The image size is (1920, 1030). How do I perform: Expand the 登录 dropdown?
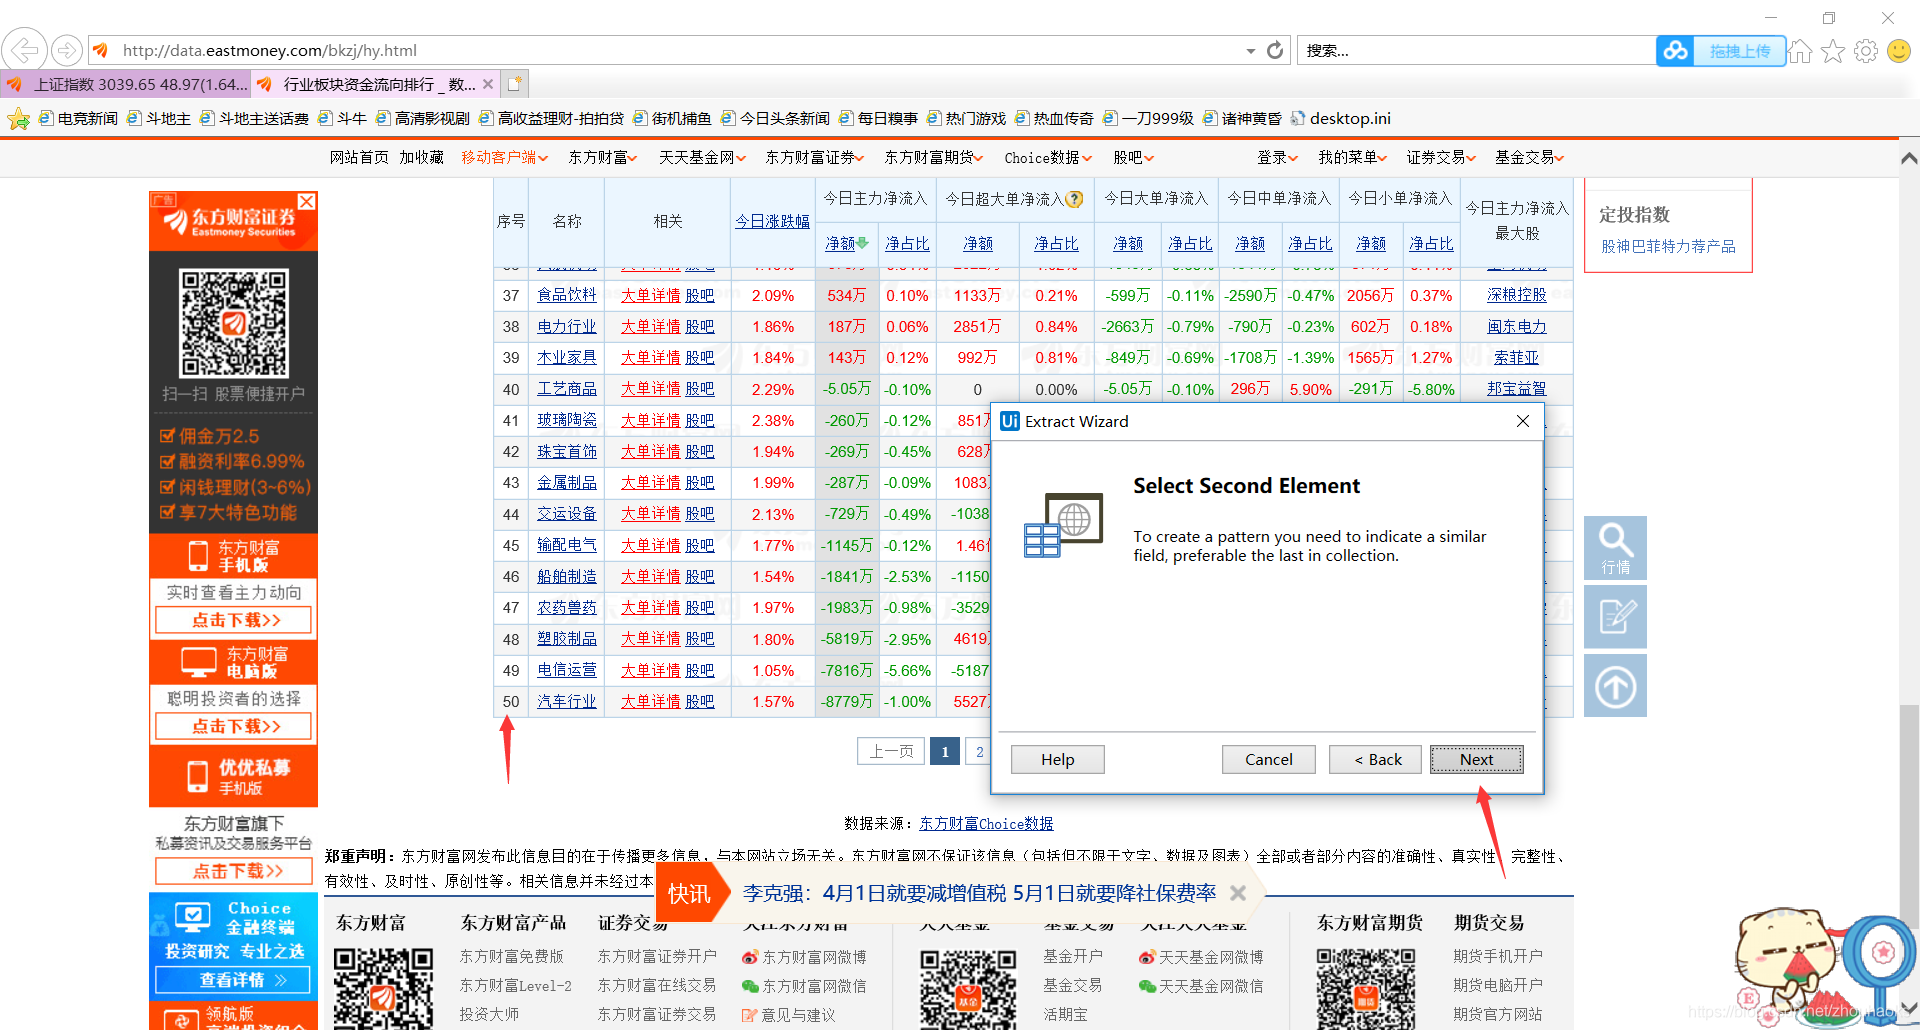(x=1278, y=157)
